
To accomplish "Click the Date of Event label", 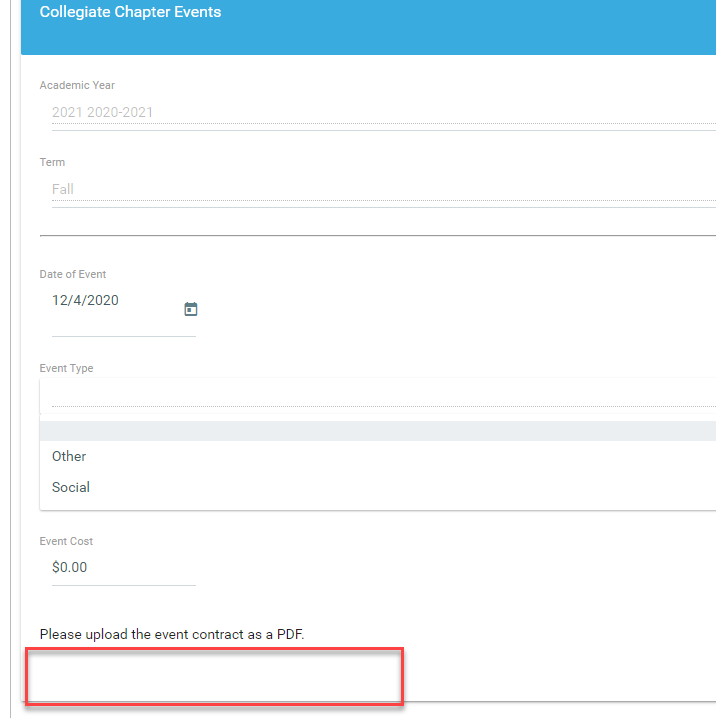I will click(x=73, y=274).
